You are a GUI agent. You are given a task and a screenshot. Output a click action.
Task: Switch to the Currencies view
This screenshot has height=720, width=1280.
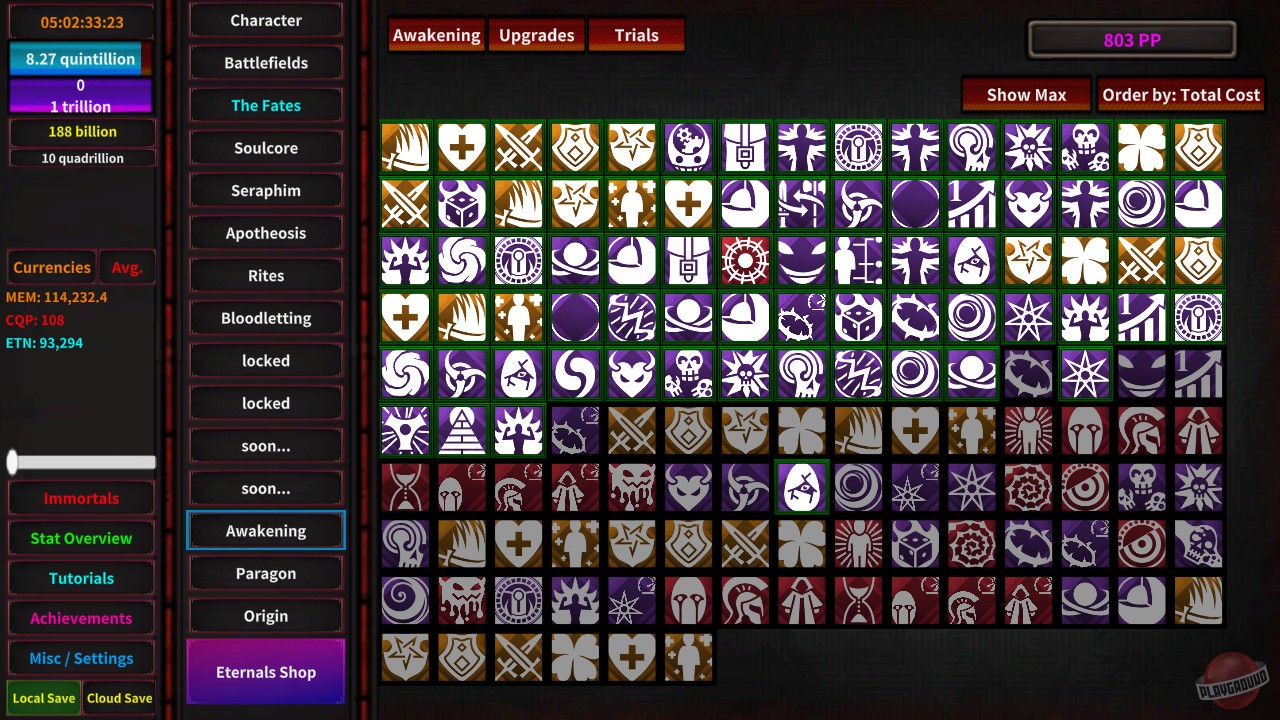(51, 267)
